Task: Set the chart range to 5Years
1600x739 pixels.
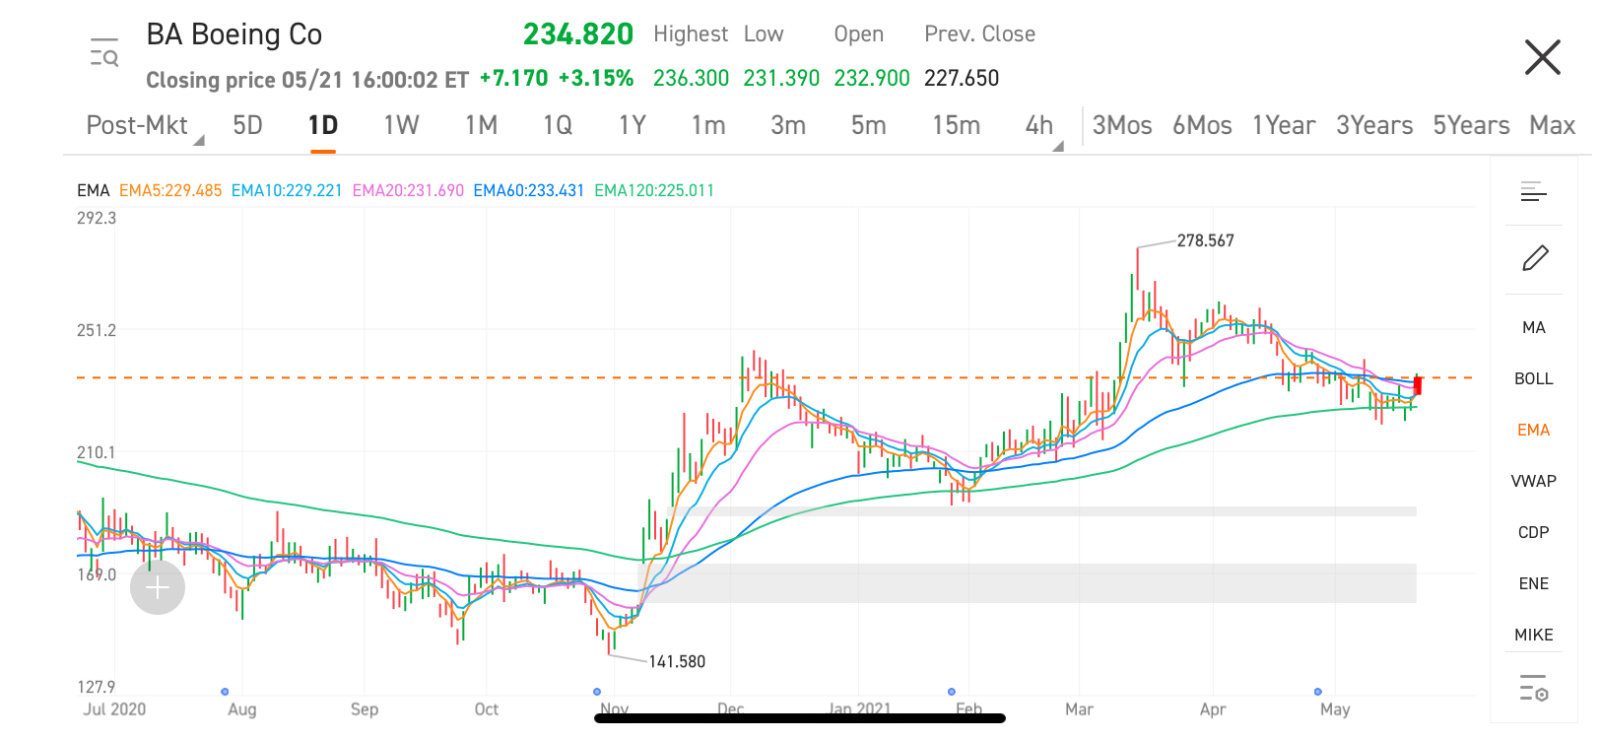Action: [x=1471, y=125]
